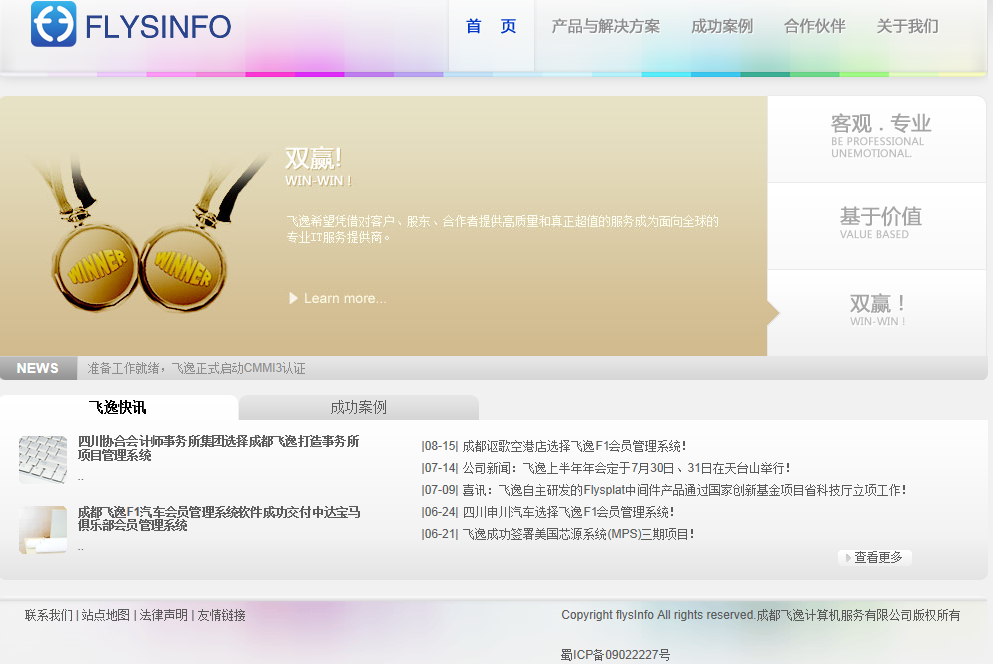Switch to 成功案例 tab below news bar

[358, 407]
